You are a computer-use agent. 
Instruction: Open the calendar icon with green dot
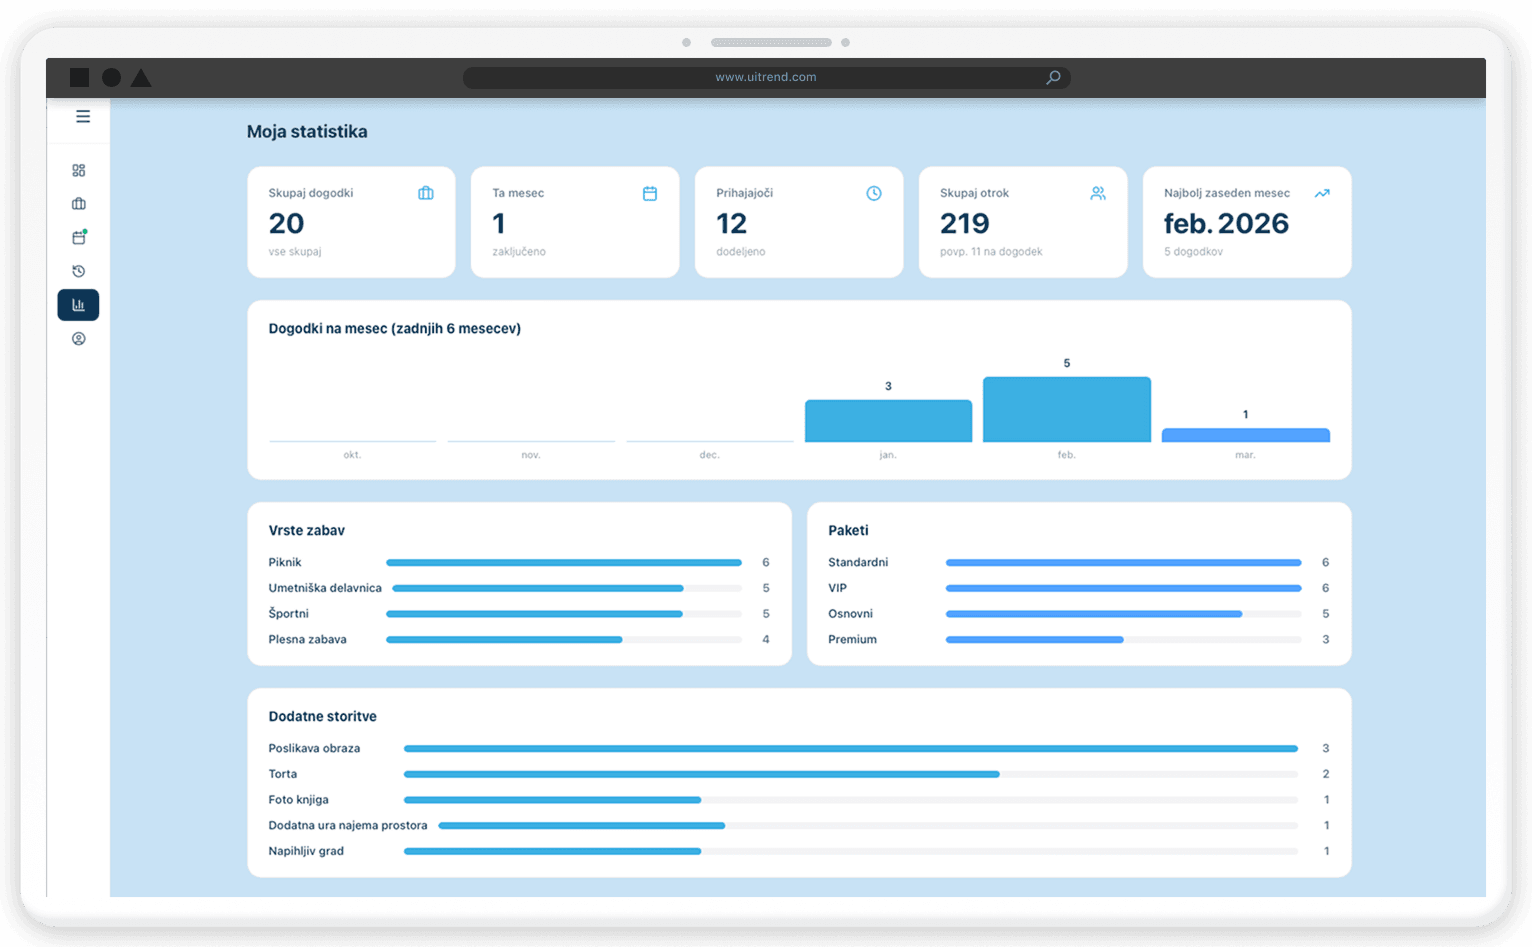[79, 238]
